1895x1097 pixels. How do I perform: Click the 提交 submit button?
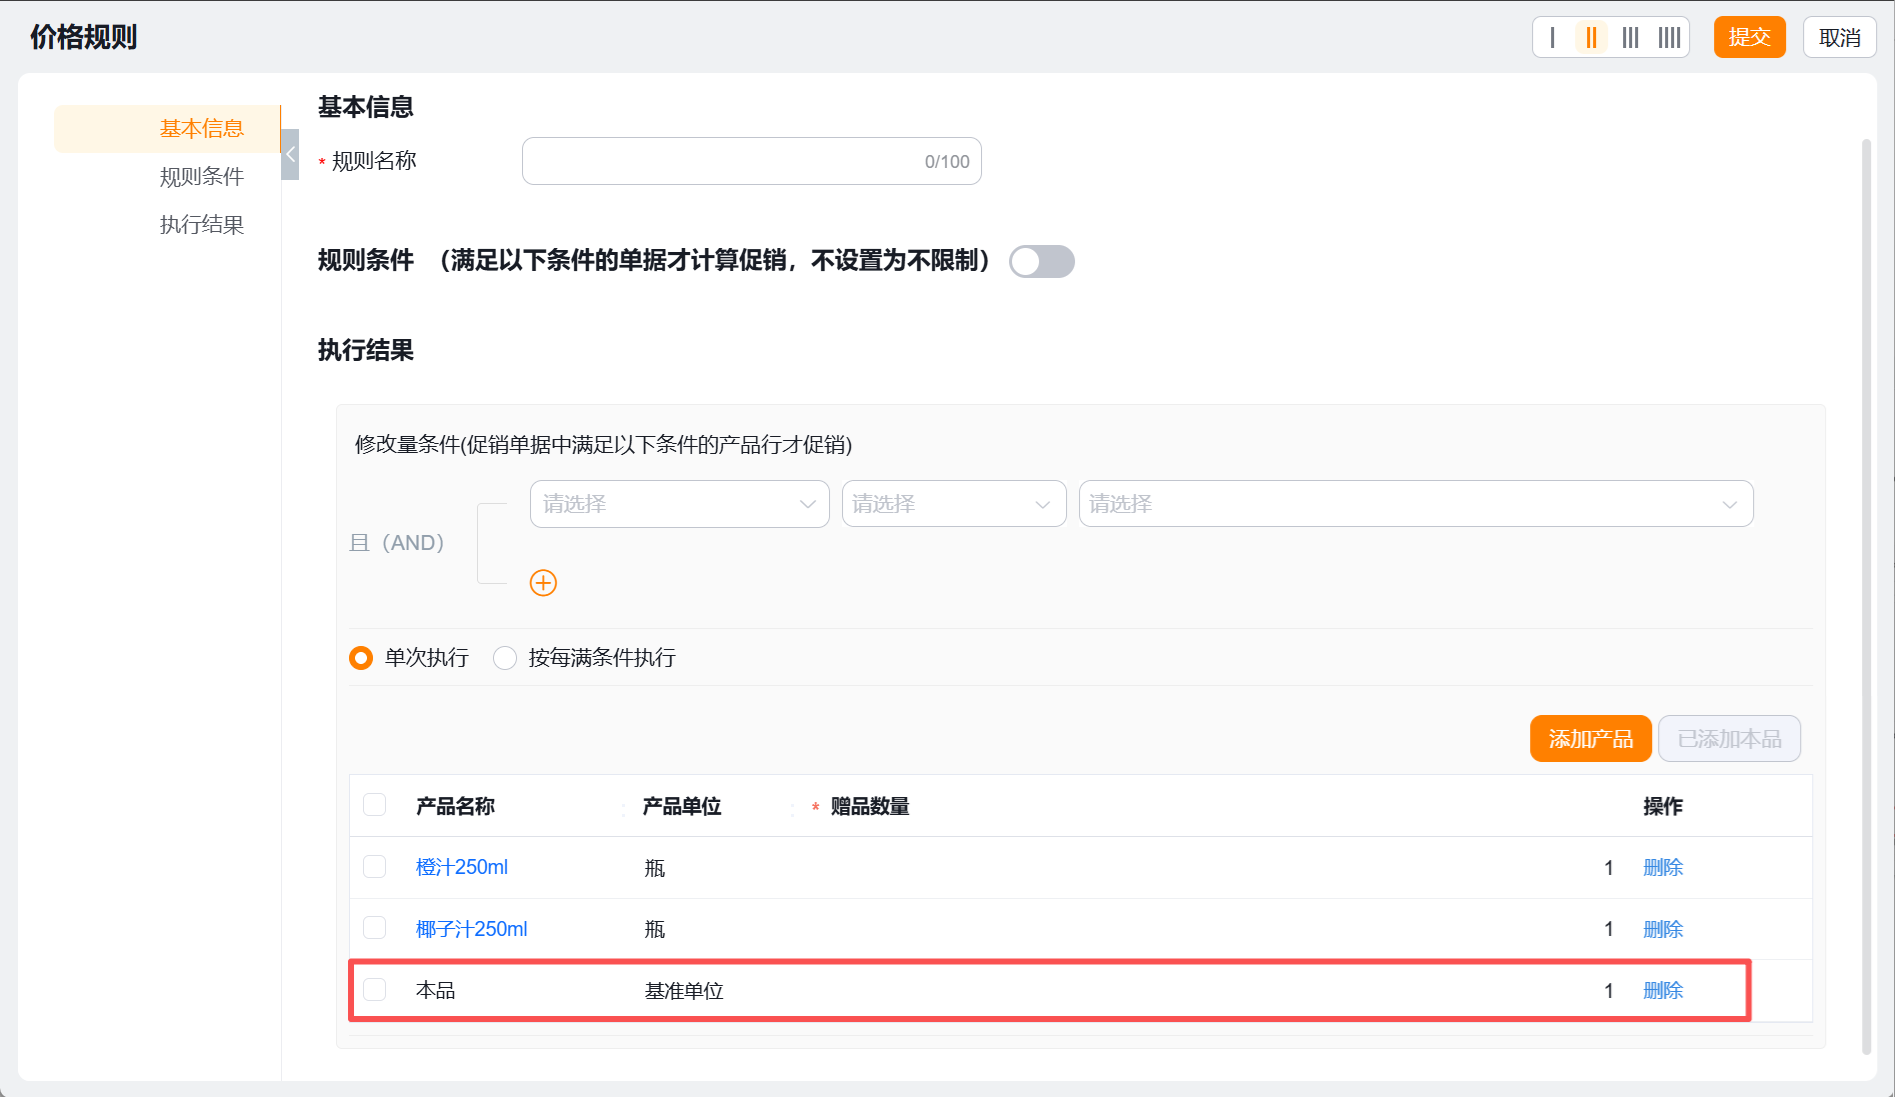1750,38
